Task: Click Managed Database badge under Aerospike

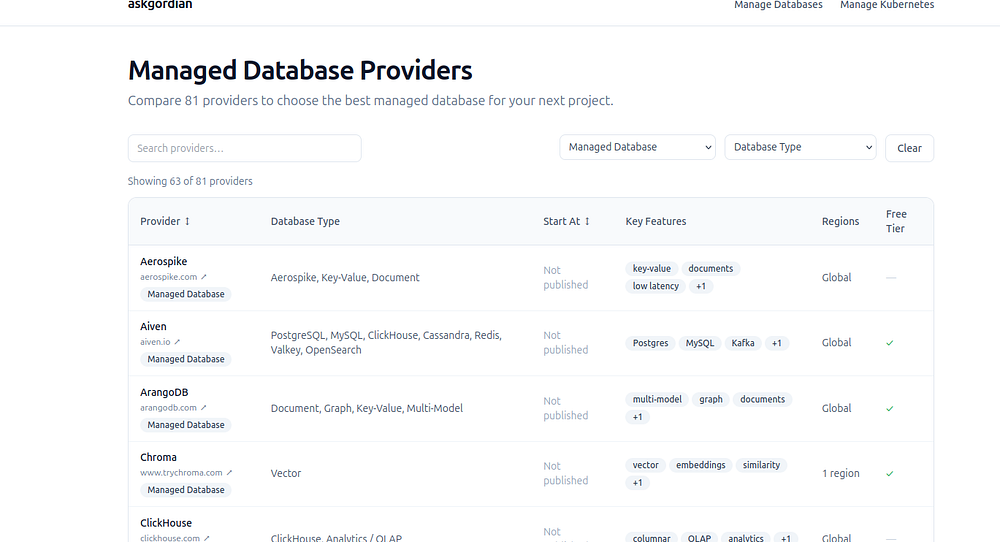Action: coord(186,294)
